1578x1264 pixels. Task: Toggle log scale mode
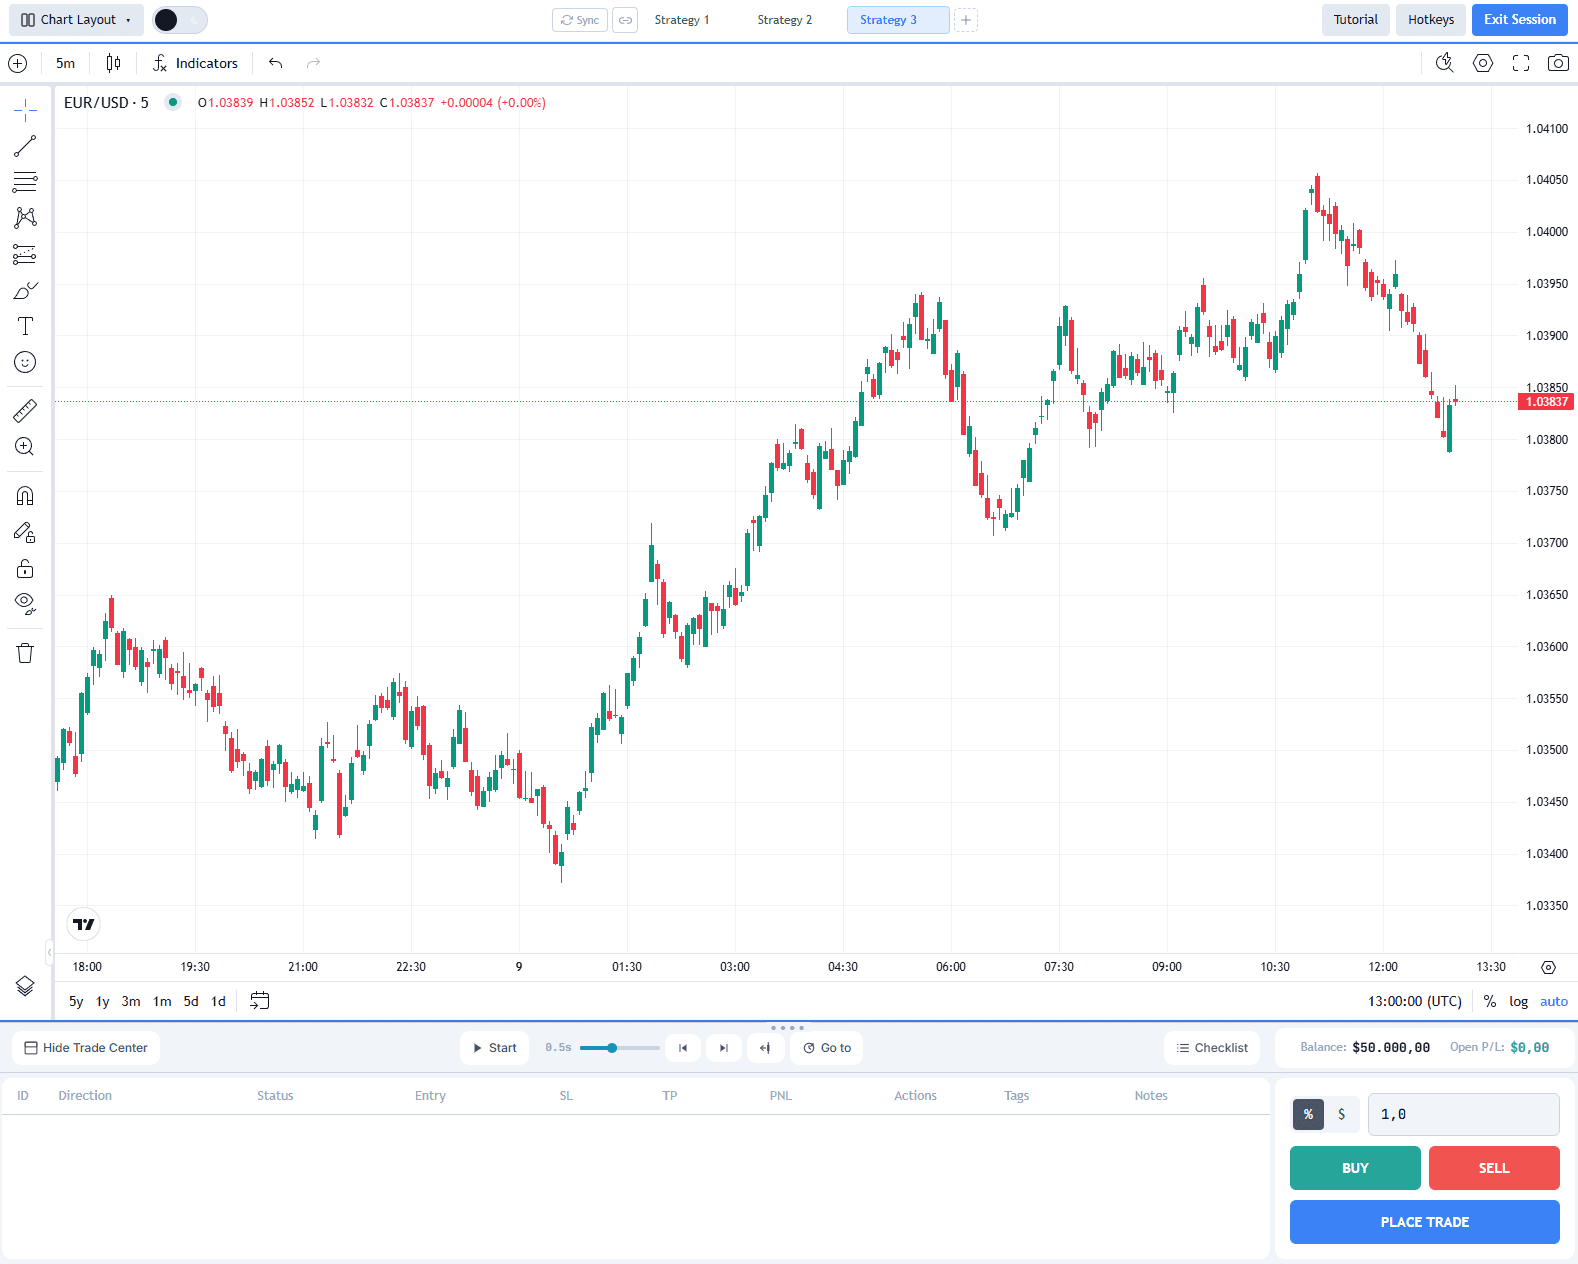1518,1001
